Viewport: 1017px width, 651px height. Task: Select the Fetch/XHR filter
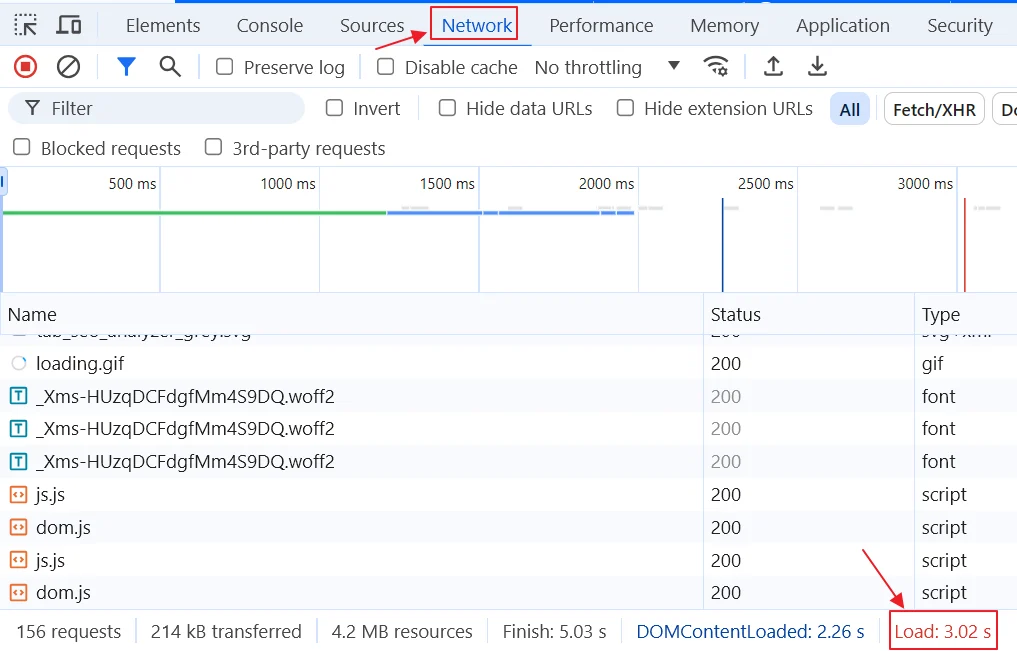coord(933,108)
